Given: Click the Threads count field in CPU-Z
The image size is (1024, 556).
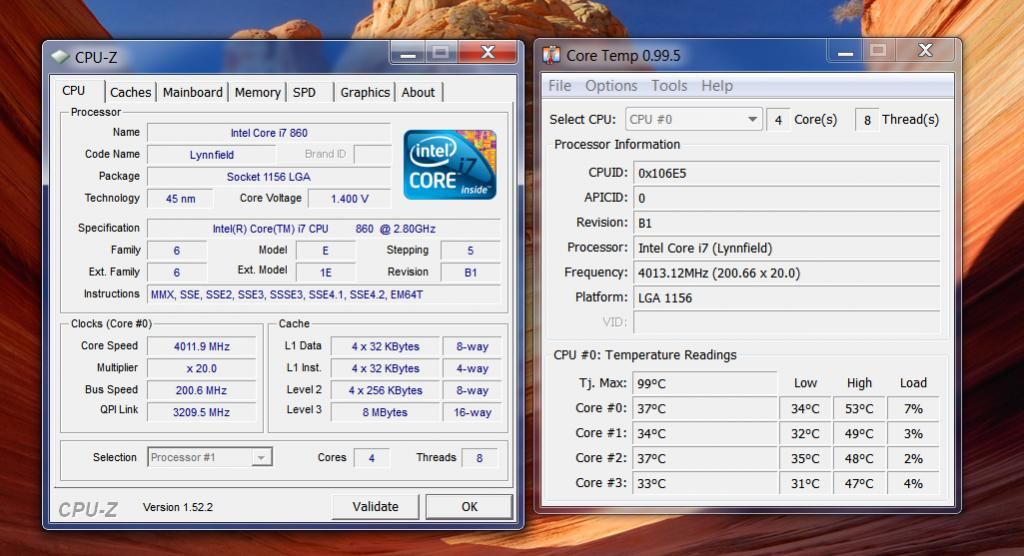Looking at the screenshot, I should [479, 458].
